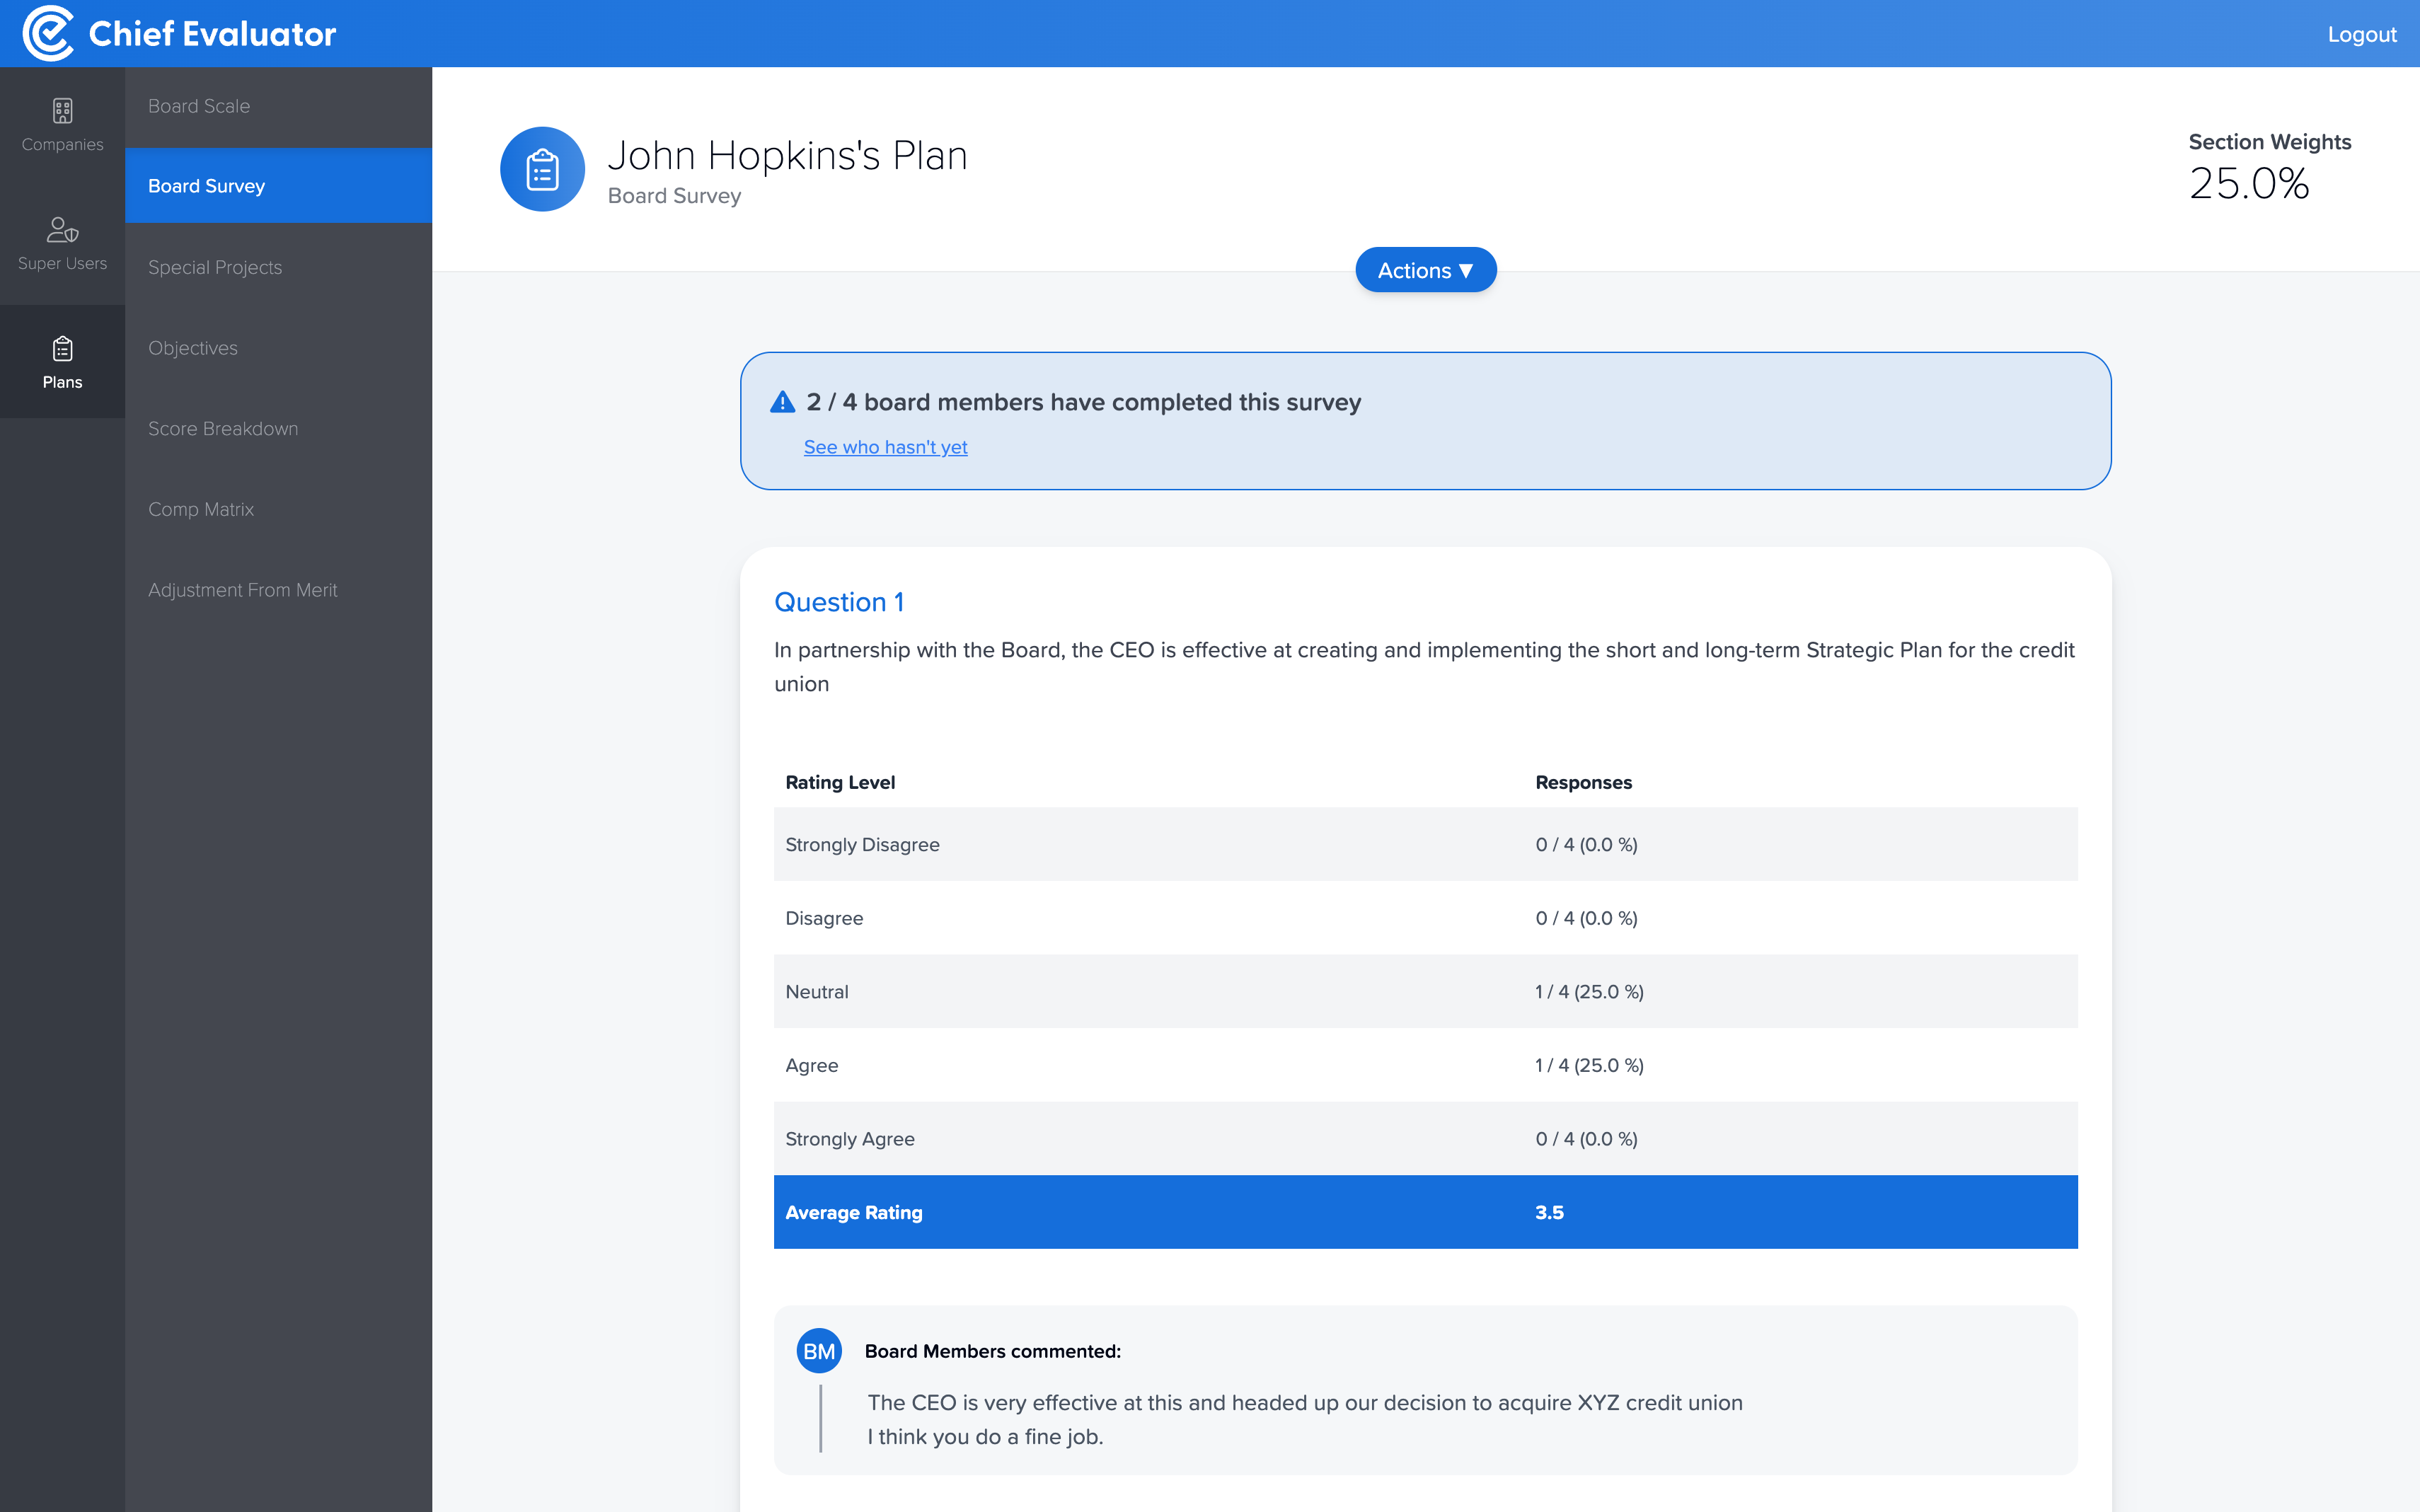Click the Question 1 heading
The width and height of the screenshot is (2420, 1512).
[x=839, y=602]
